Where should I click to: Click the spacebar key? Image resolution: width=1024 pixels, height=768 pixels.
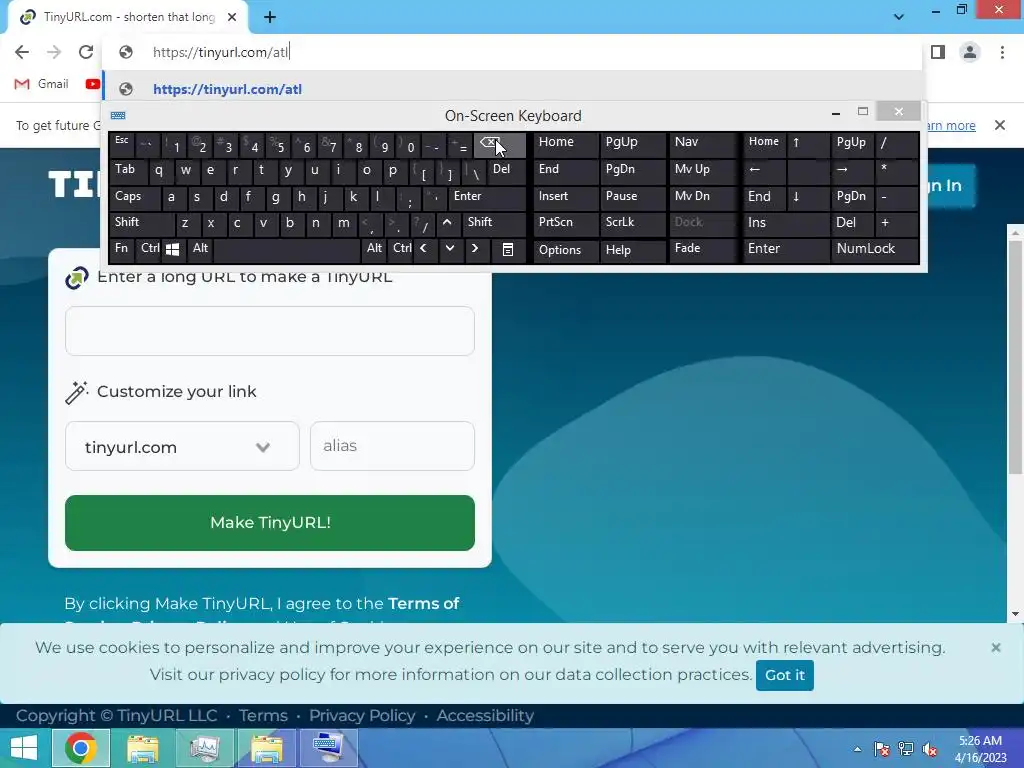(287, 249)
